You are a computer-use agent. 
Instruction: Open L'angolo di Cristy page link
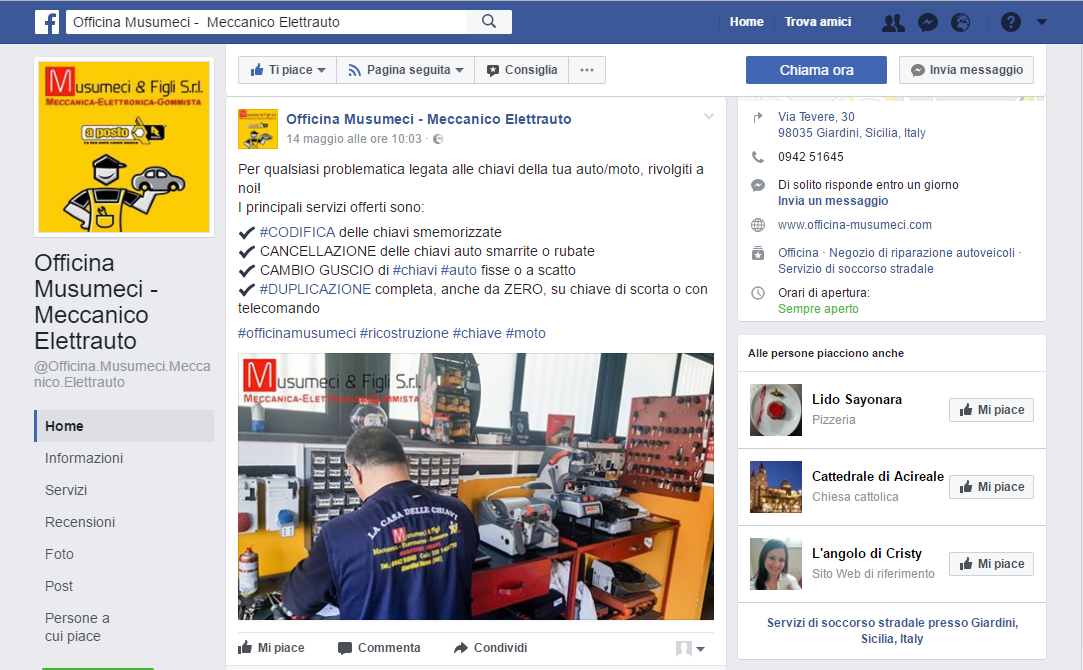(867, 553)
